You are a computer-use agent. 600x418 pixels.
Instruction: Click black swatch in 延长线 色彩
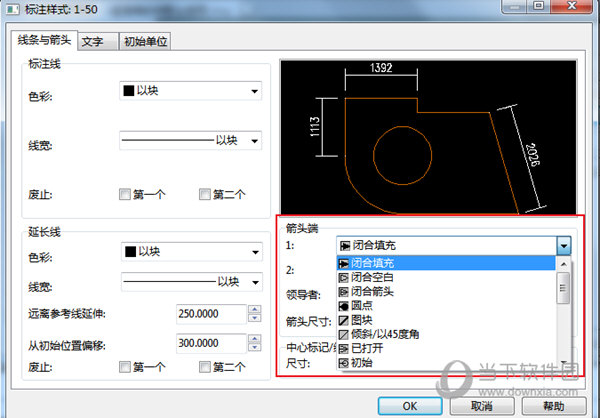130,251
